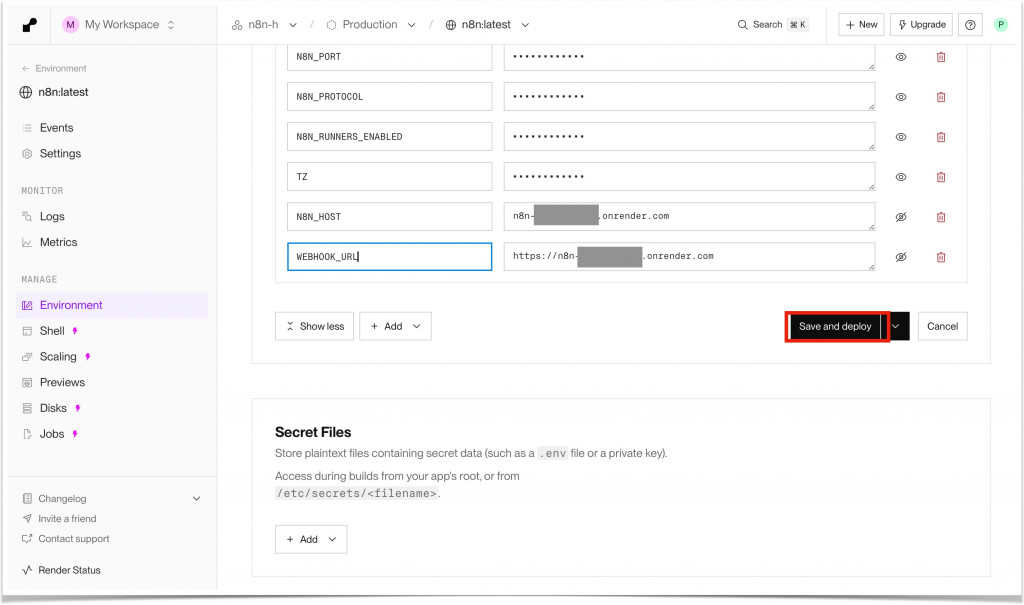Click the N8N_HOST value field
This screenshot has height=605, width=1024.
coord(689,217)
